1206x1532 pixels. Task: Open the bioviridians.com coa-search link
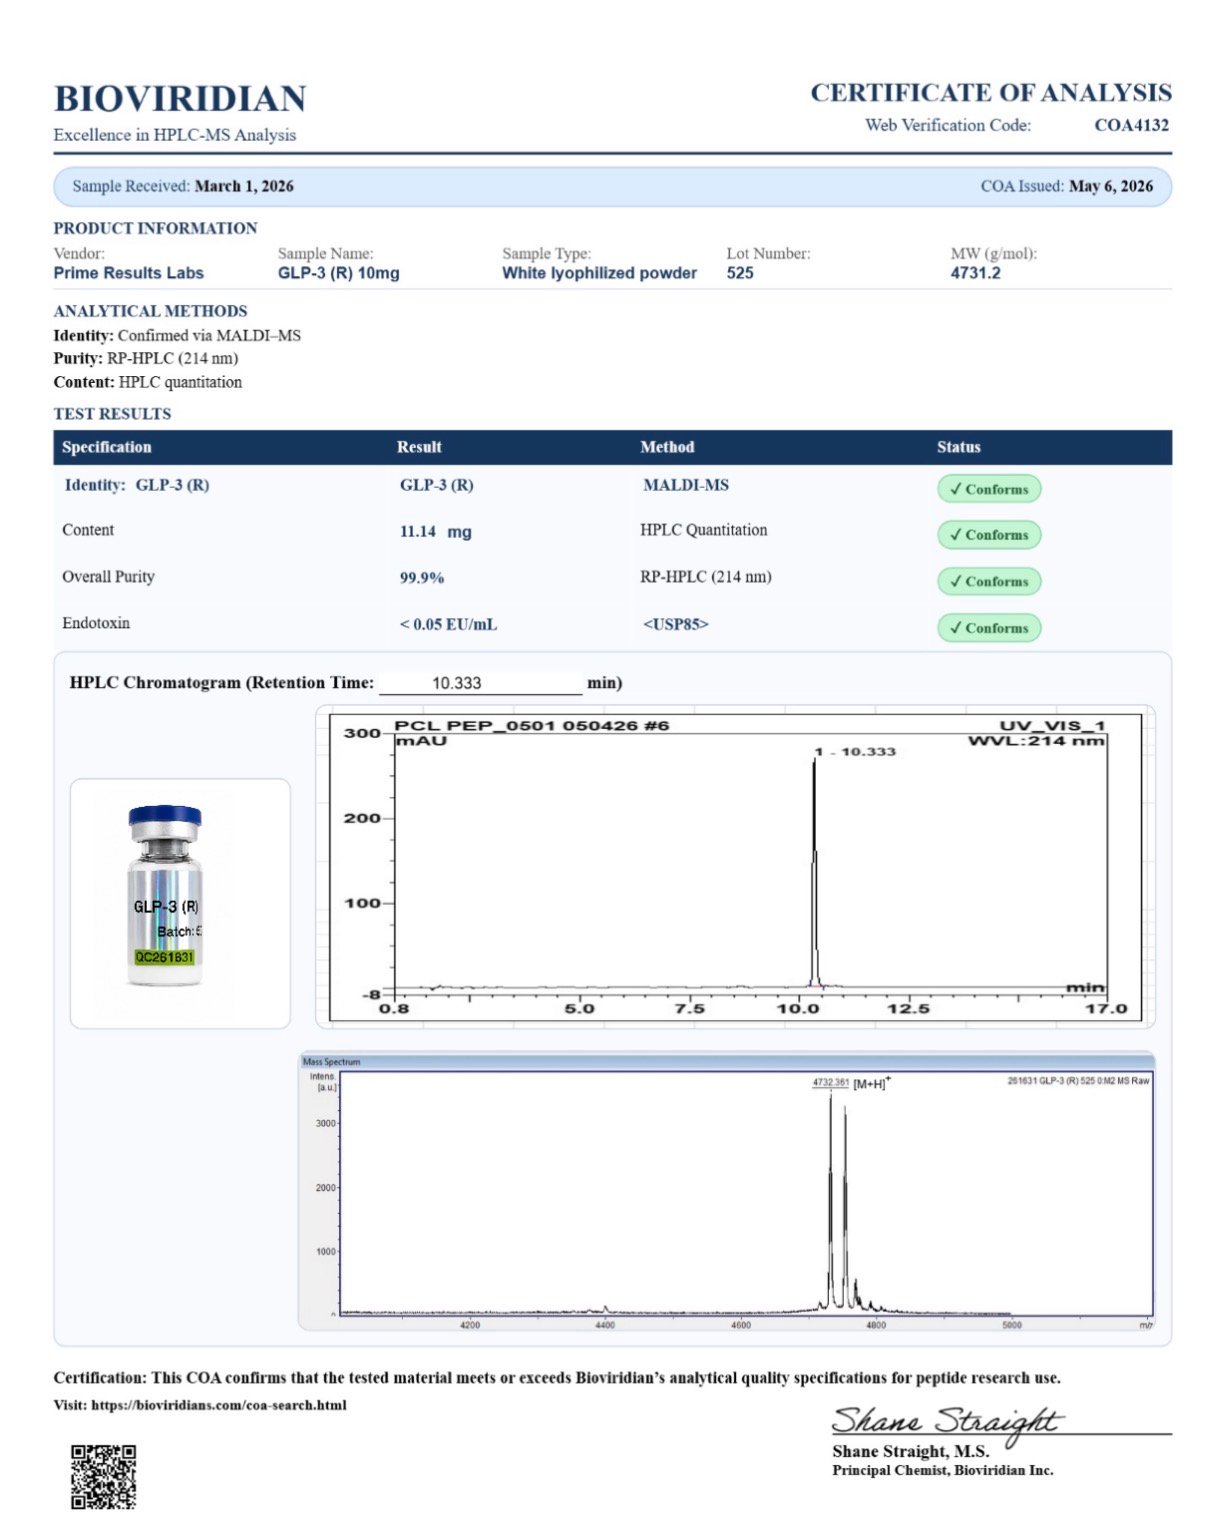(x=219, y=1405)
